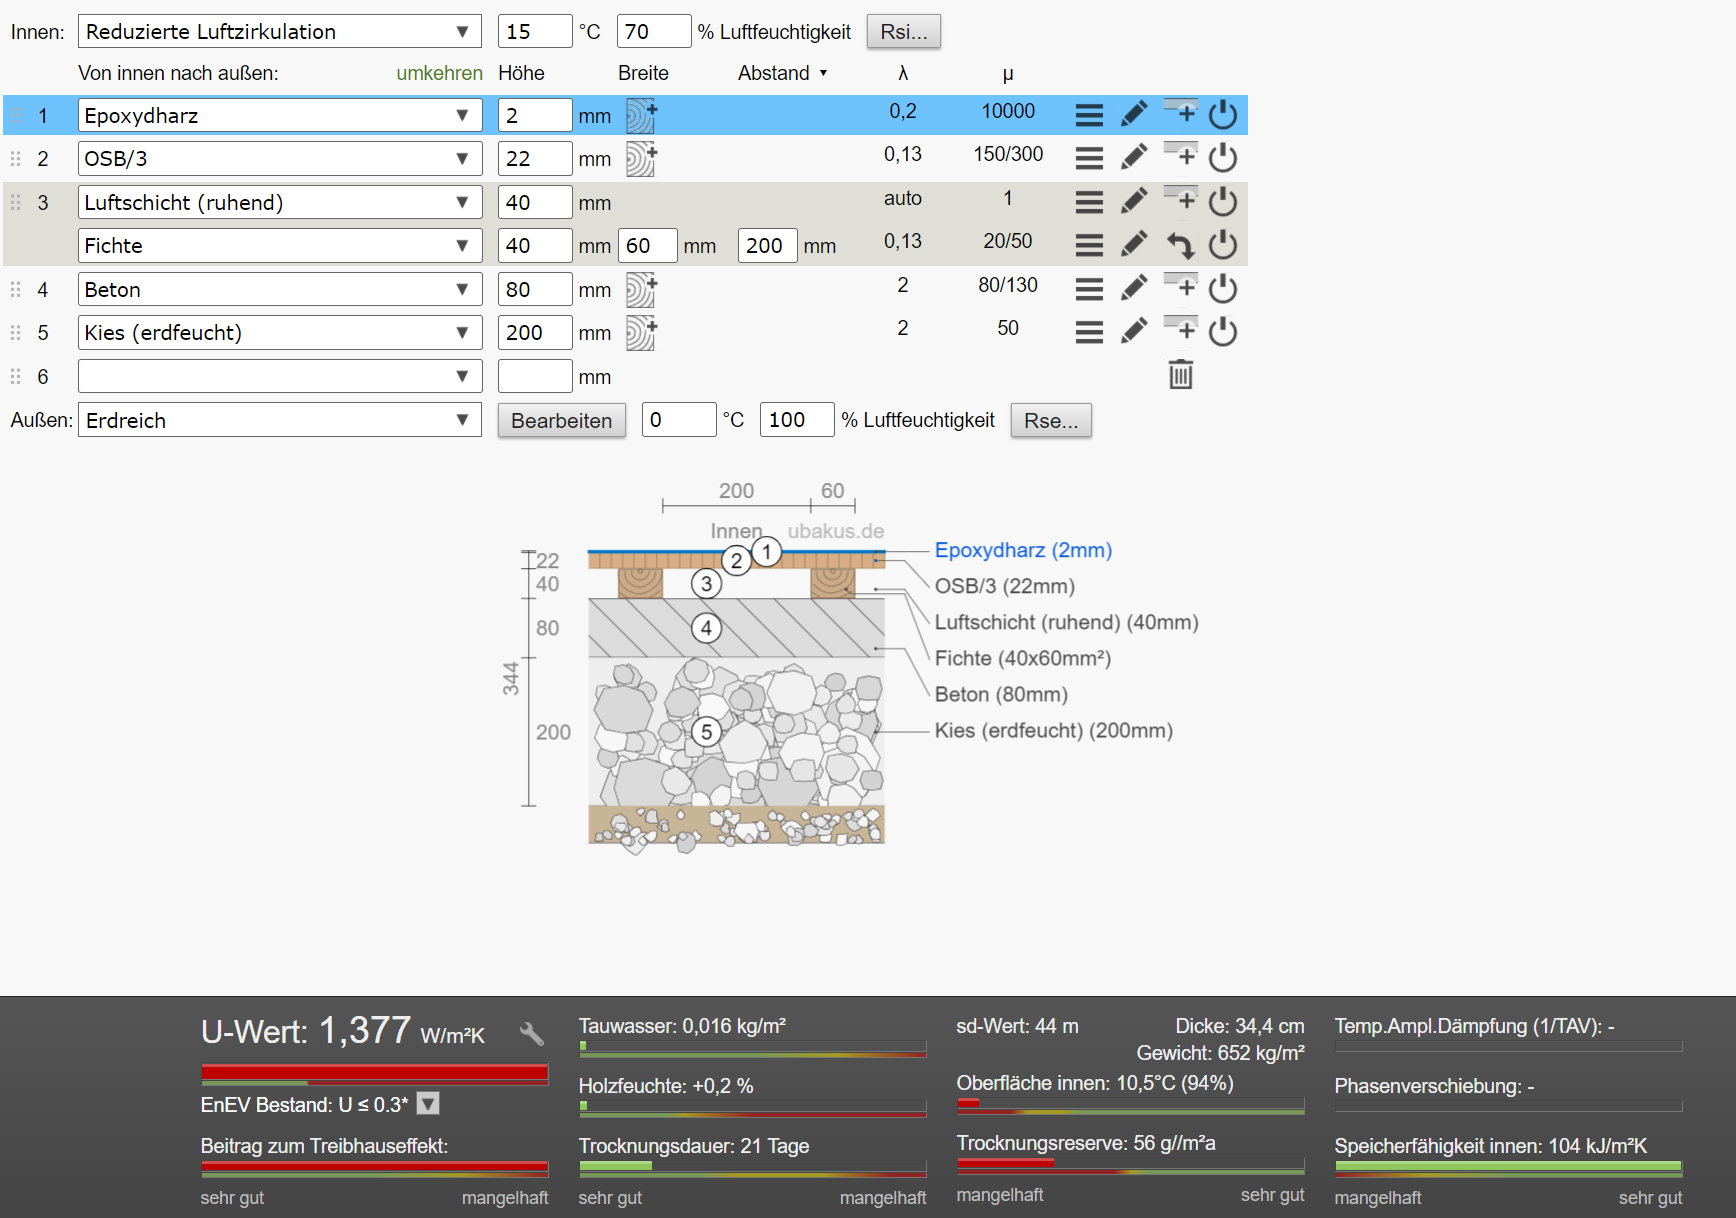This screenshot has height=1218, width=1736.
Task: Click Kies thickness field showing 200
Action: point(535,332)
